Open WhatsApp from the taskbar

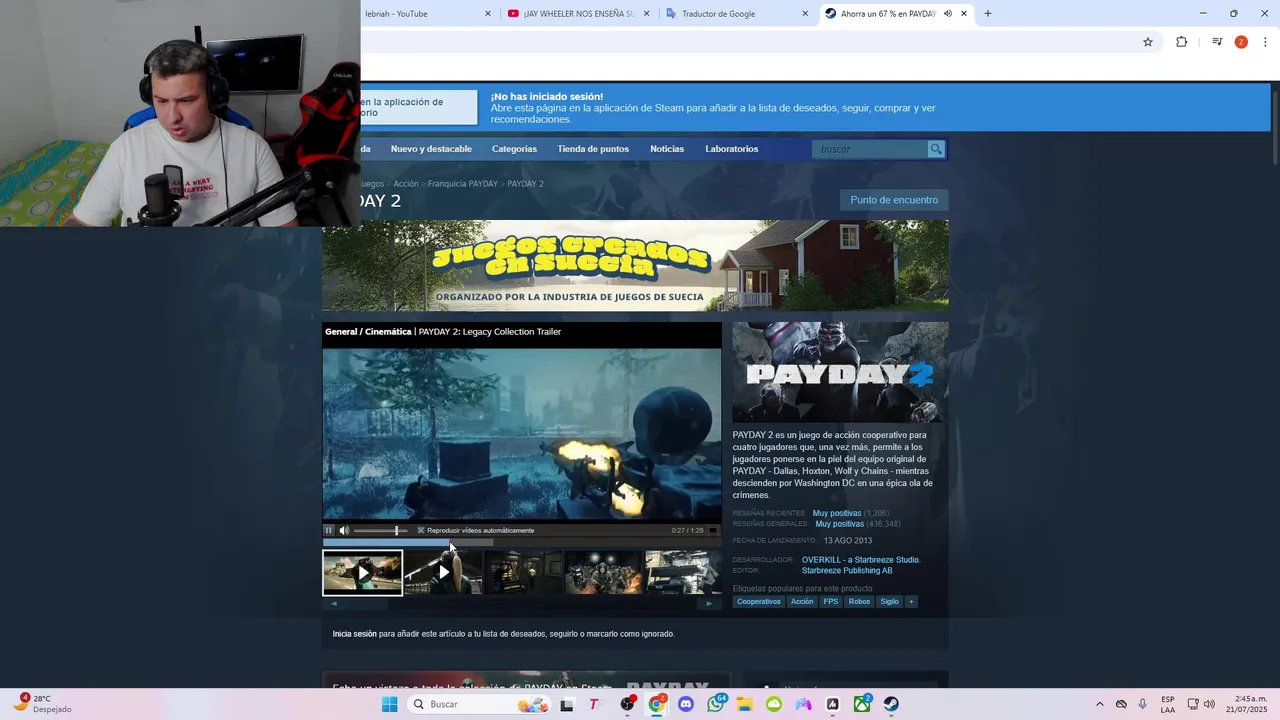(715, 704)
